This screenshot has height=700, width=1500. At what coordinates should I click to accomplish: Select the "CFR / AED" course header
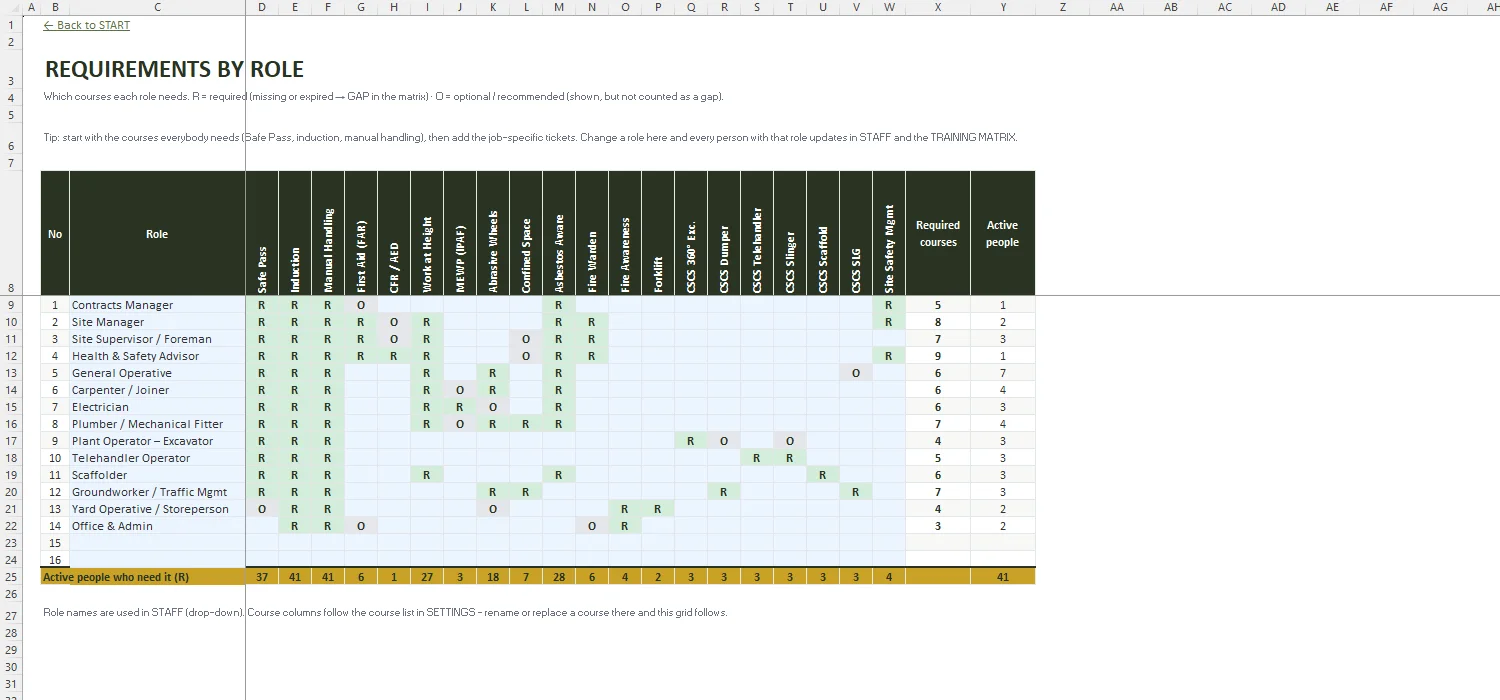(x=394, y=233)
